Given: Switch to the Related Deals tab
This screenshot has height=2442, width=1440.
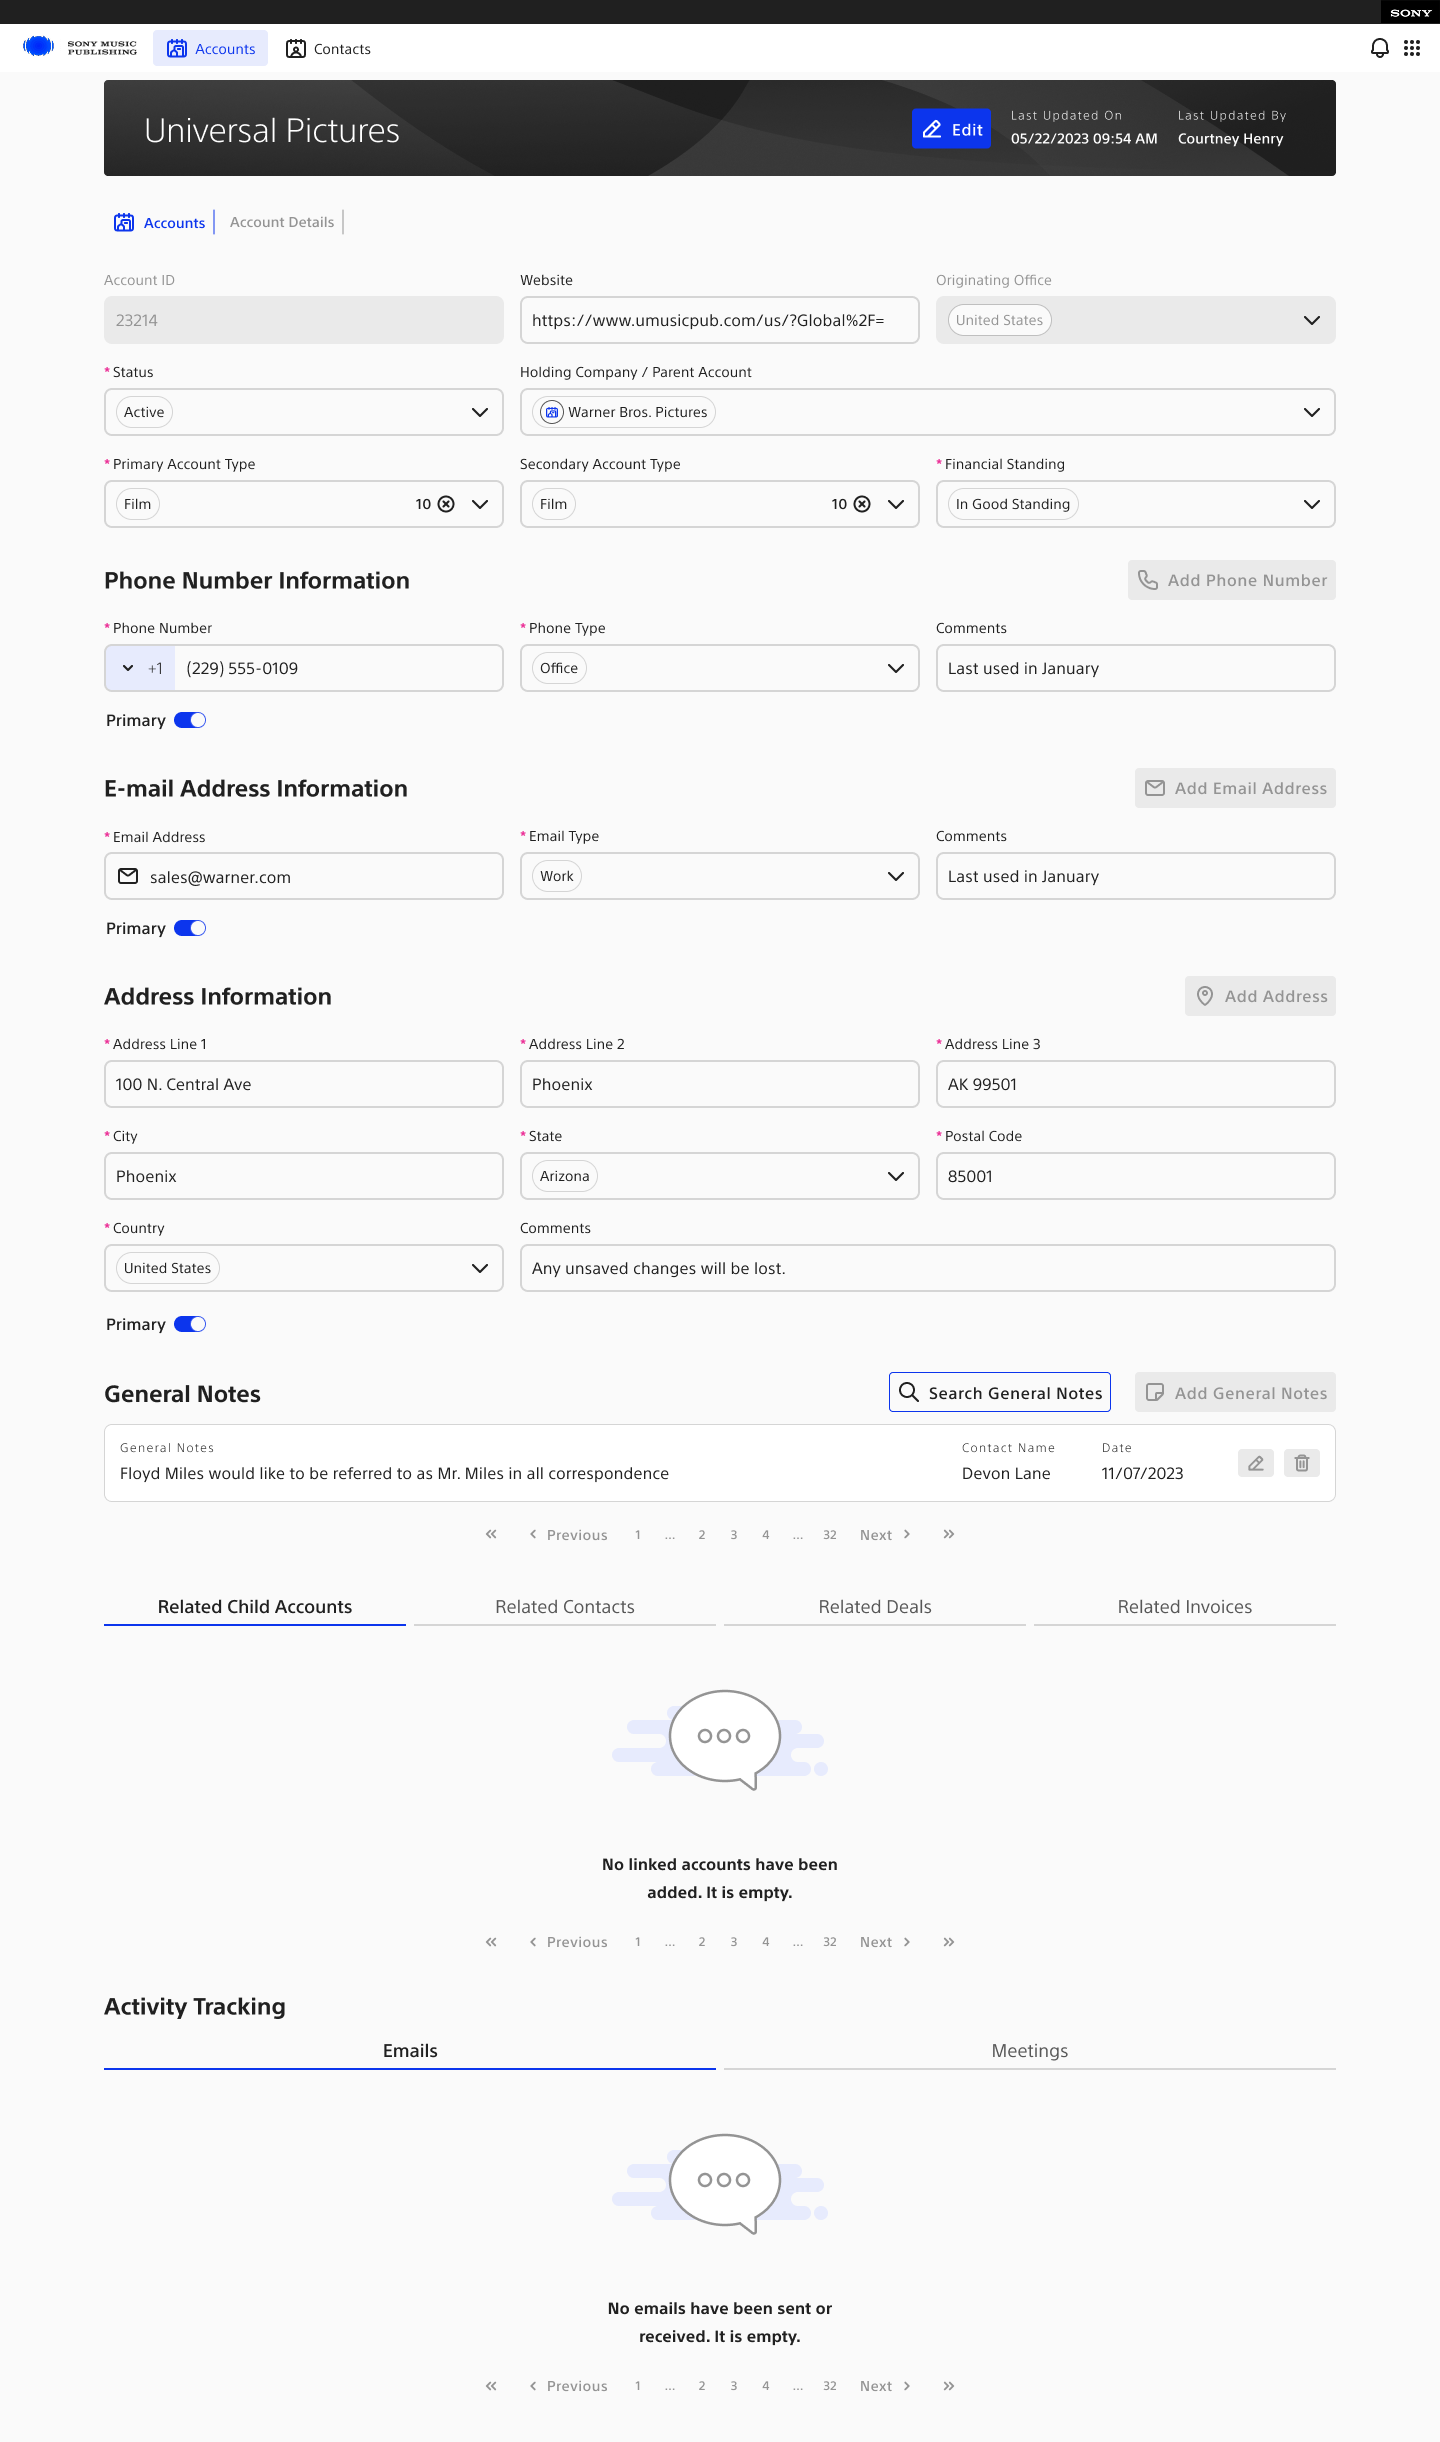Looking at the screenshot, I should (x=875, y=1607).
